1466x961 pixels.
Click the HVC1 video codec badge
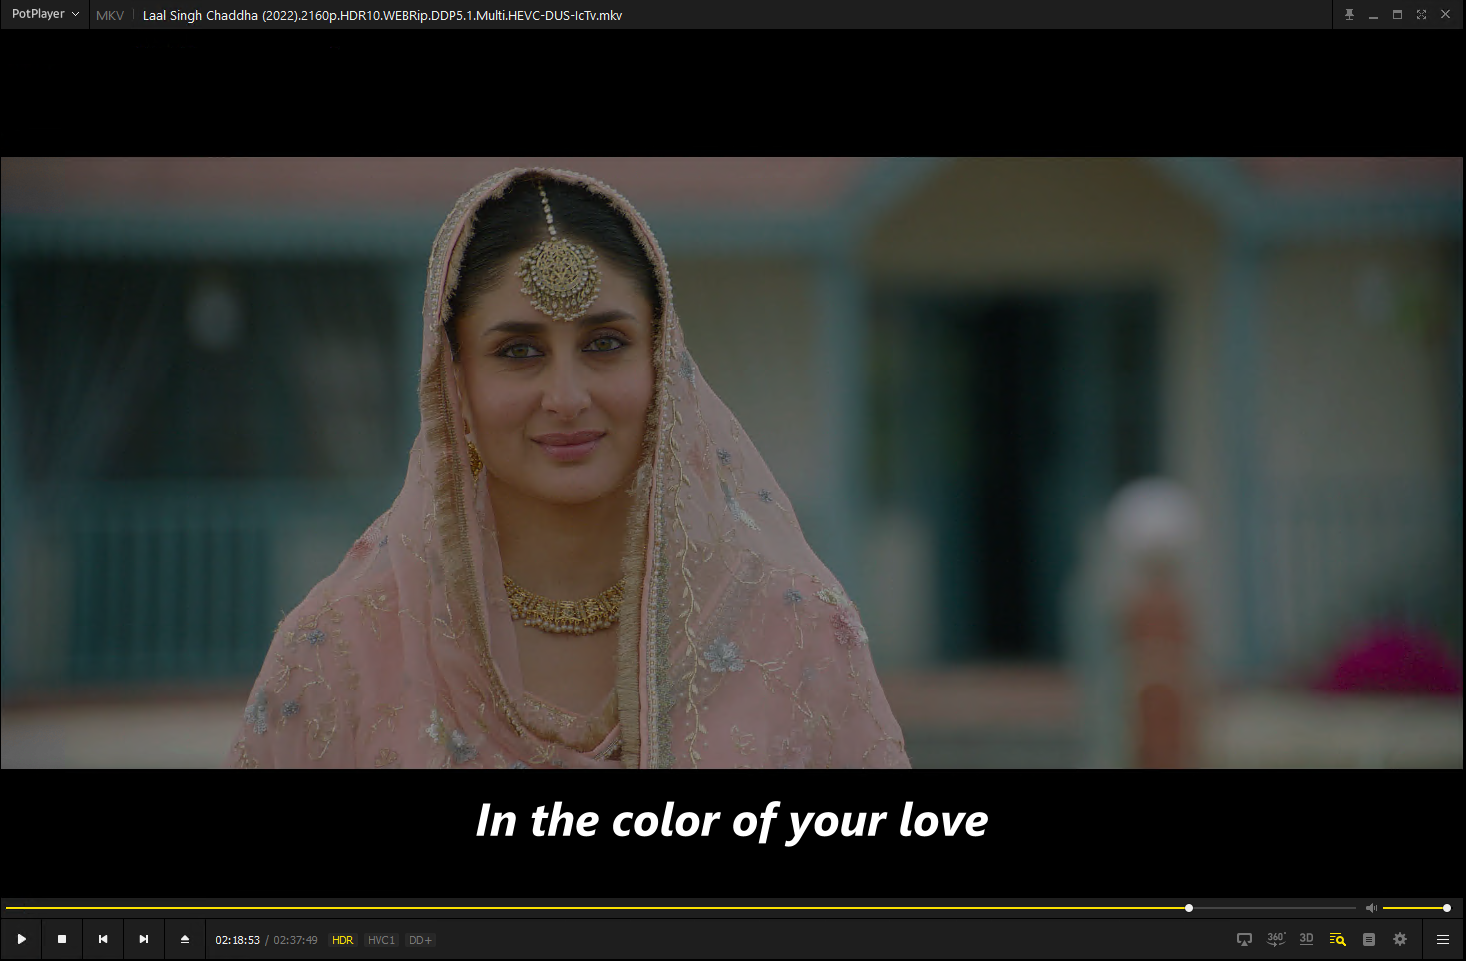[x=381, y=940]
